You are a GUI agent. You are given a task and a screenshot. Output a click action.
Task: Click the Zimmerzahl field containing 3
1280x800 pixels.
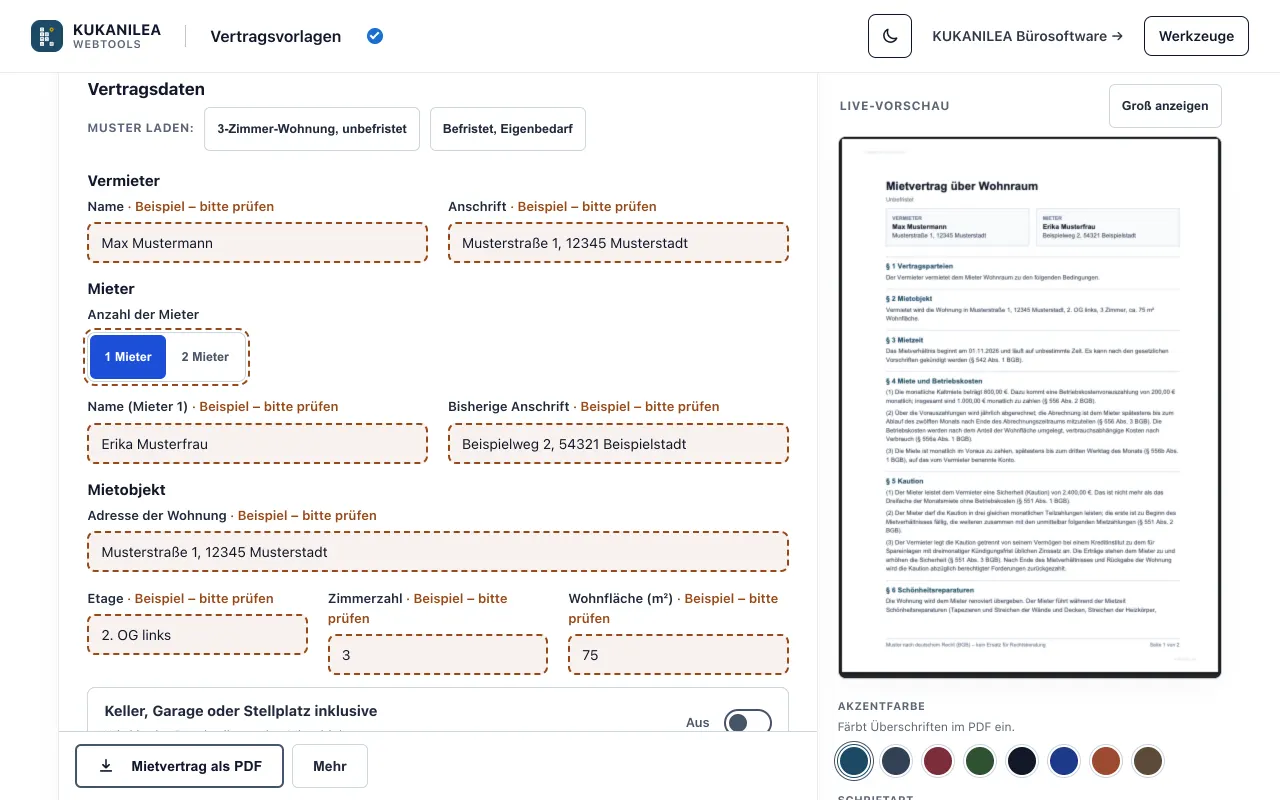[x=438, y=655]
